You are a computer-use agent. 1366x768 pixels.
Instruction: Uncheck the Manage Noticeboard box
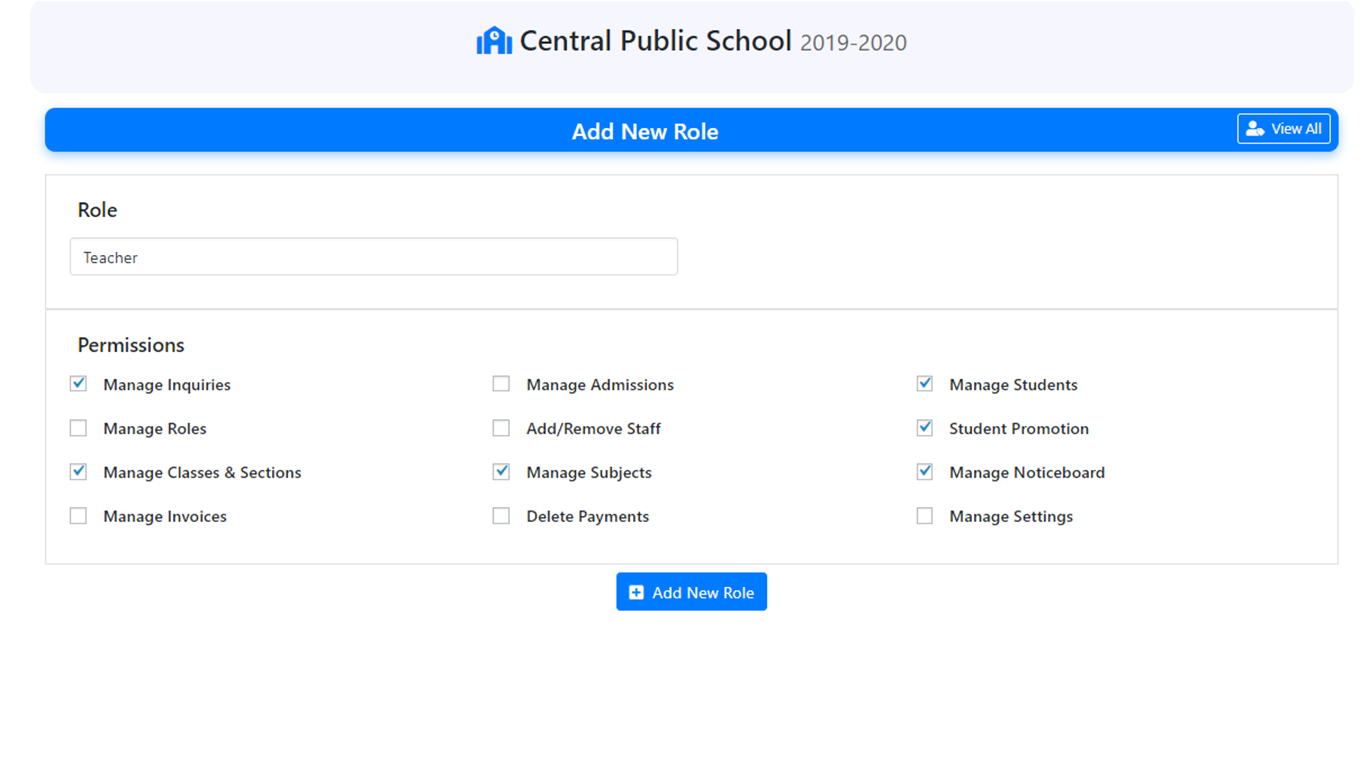coord(925,472)
